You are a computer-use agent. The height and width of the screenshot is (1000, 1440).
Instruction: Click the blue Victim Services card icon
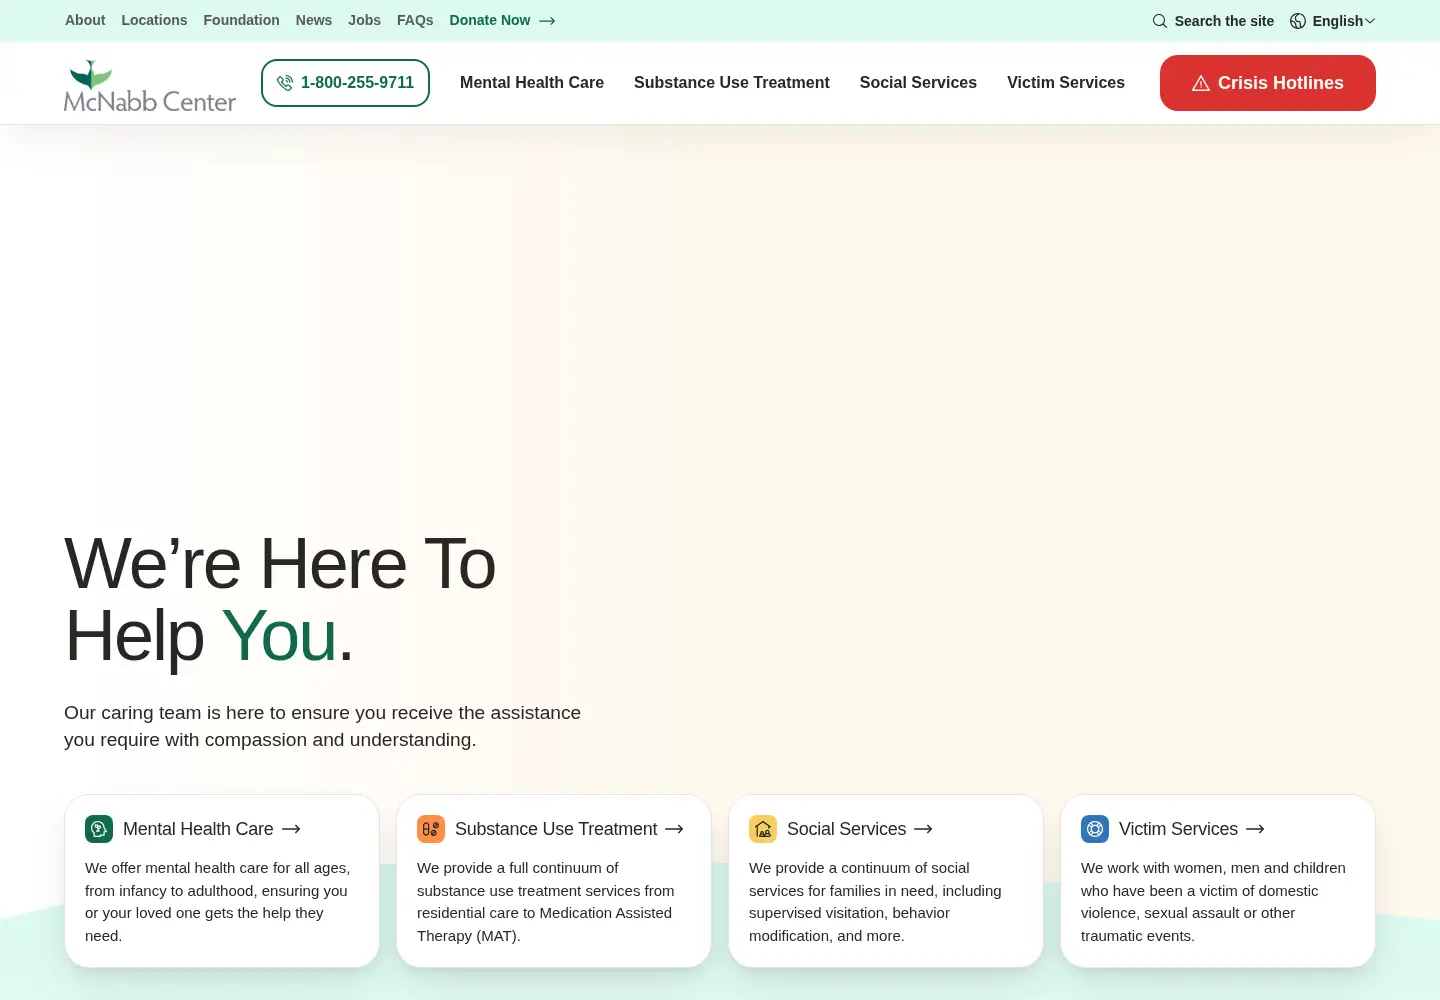(x=1095, y=829)
